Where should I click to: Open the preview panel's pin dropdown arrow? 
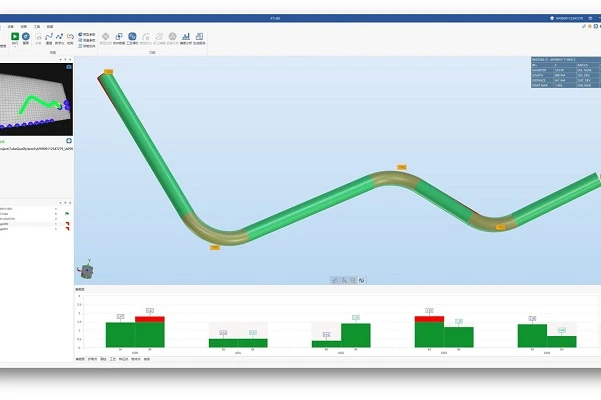point(63,60)
